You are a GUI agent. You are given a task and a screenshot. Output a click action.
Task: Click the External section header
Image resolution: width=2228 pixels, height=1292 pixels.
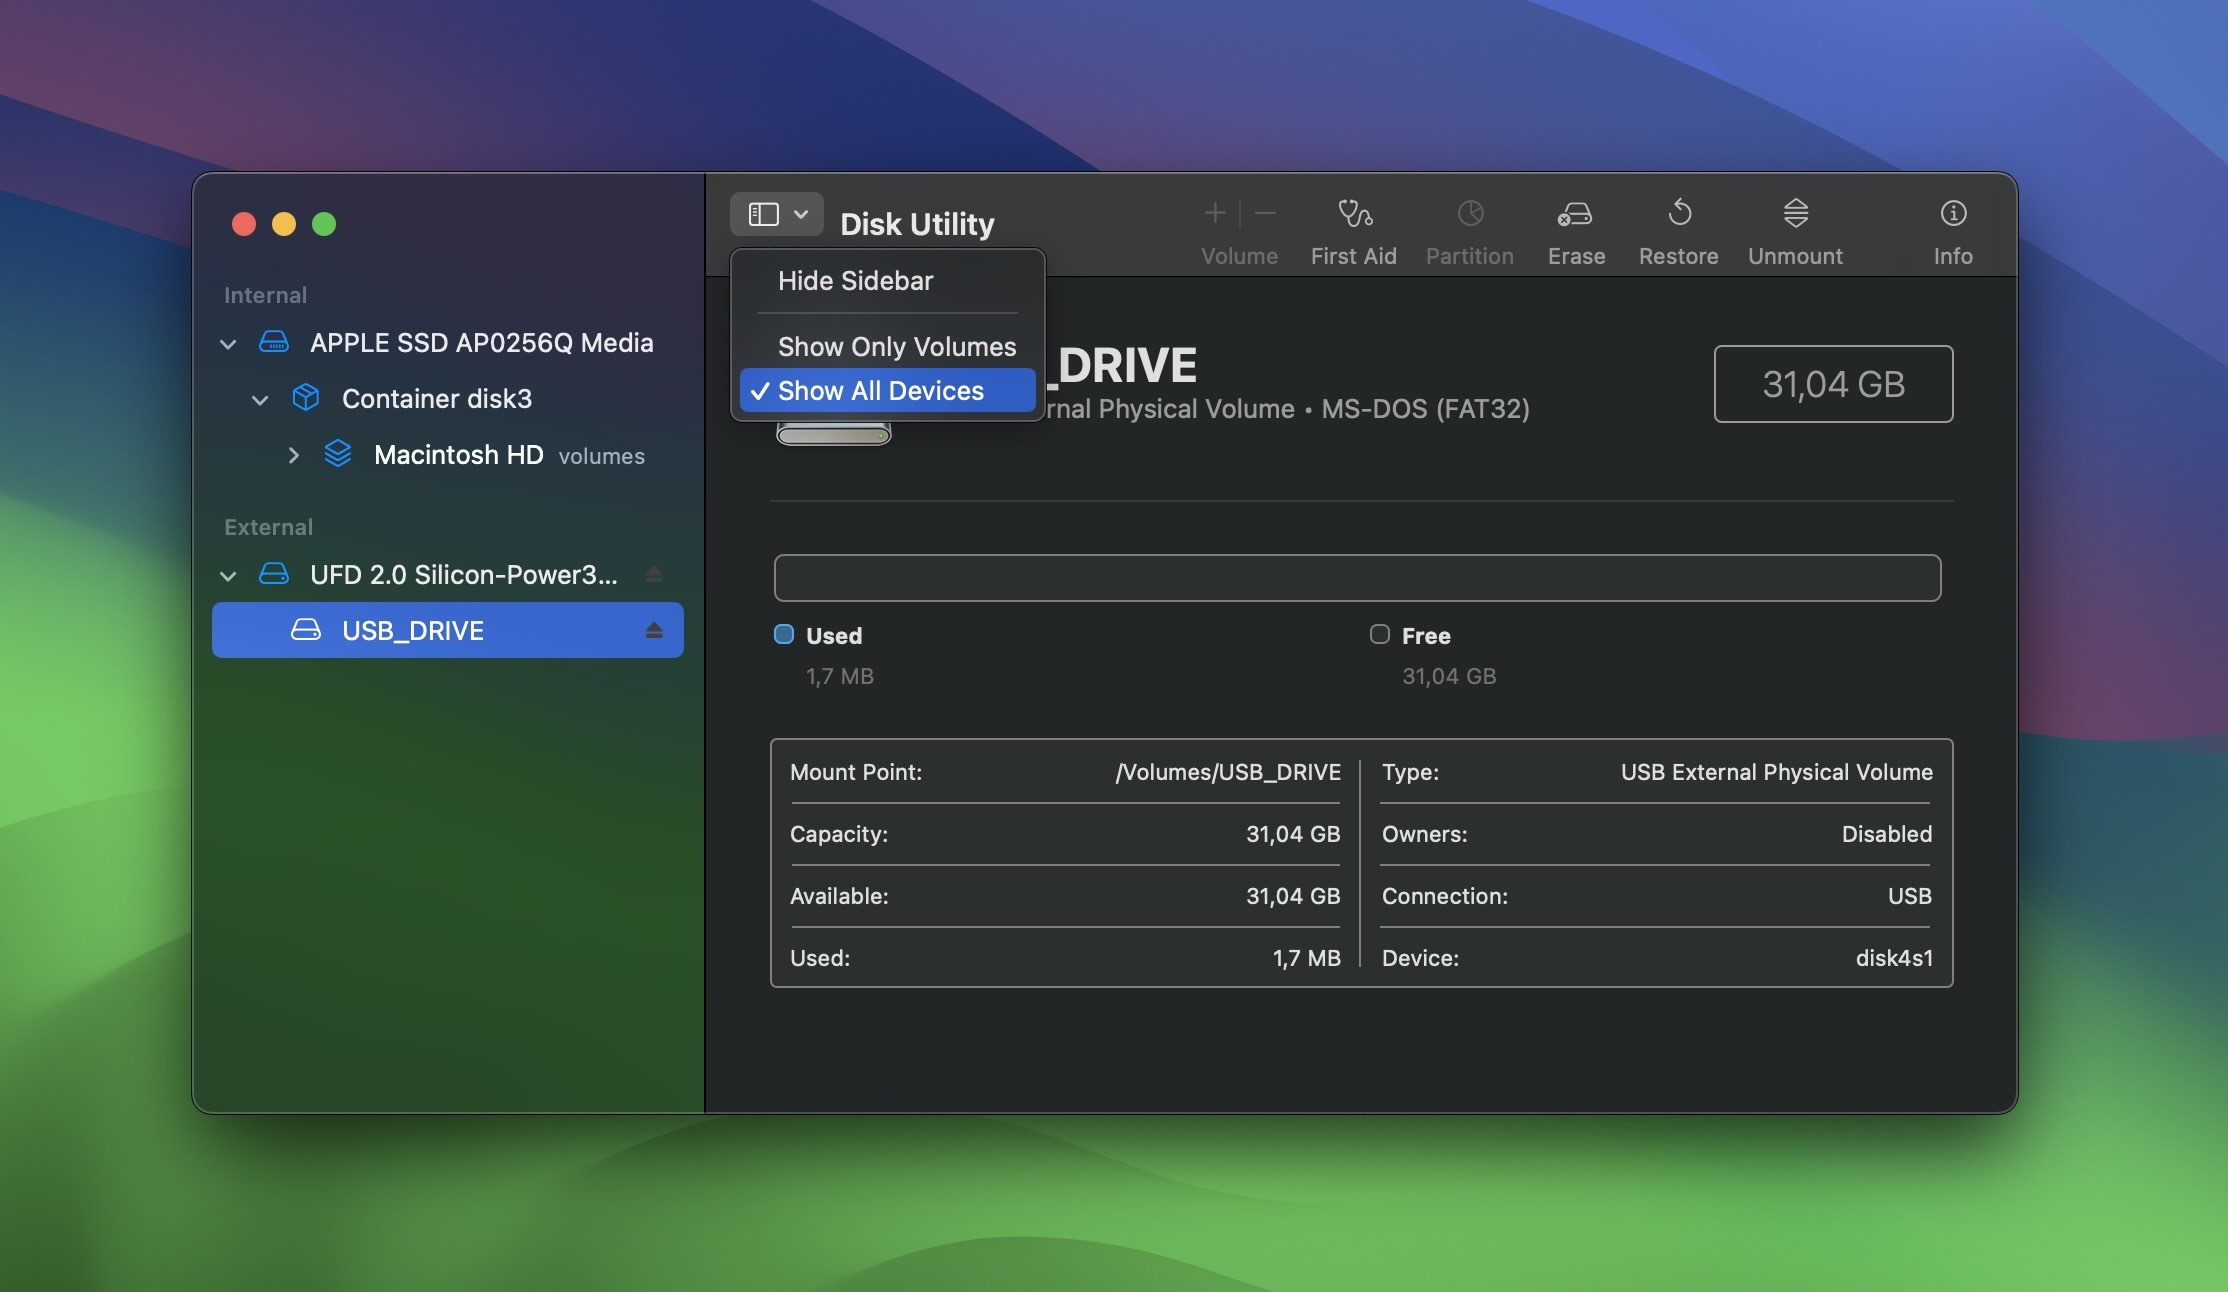(x=268, y=527)
